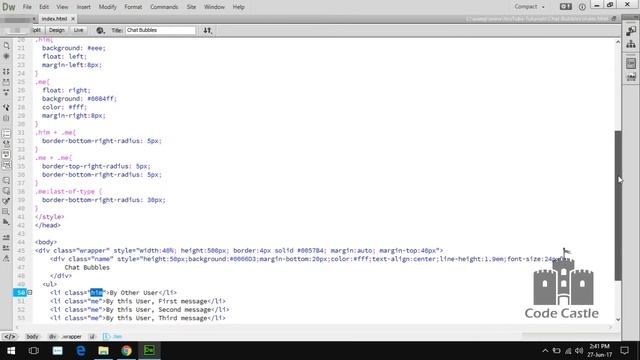This screenshot has height=360, width=640.
Task: Click the Title field containing Chat Bubbles
Action: click(x=160, y=30)
